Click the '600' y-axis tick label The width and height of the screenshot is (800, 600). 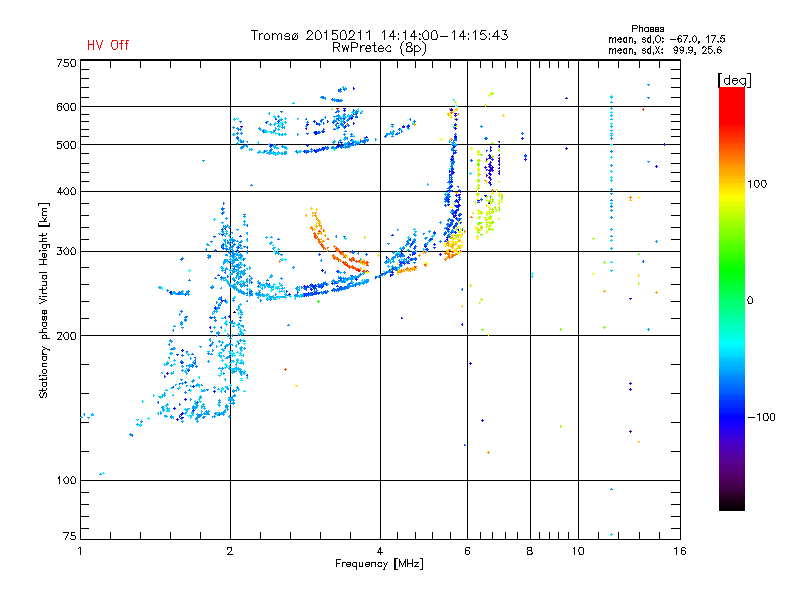click(66, 107)
